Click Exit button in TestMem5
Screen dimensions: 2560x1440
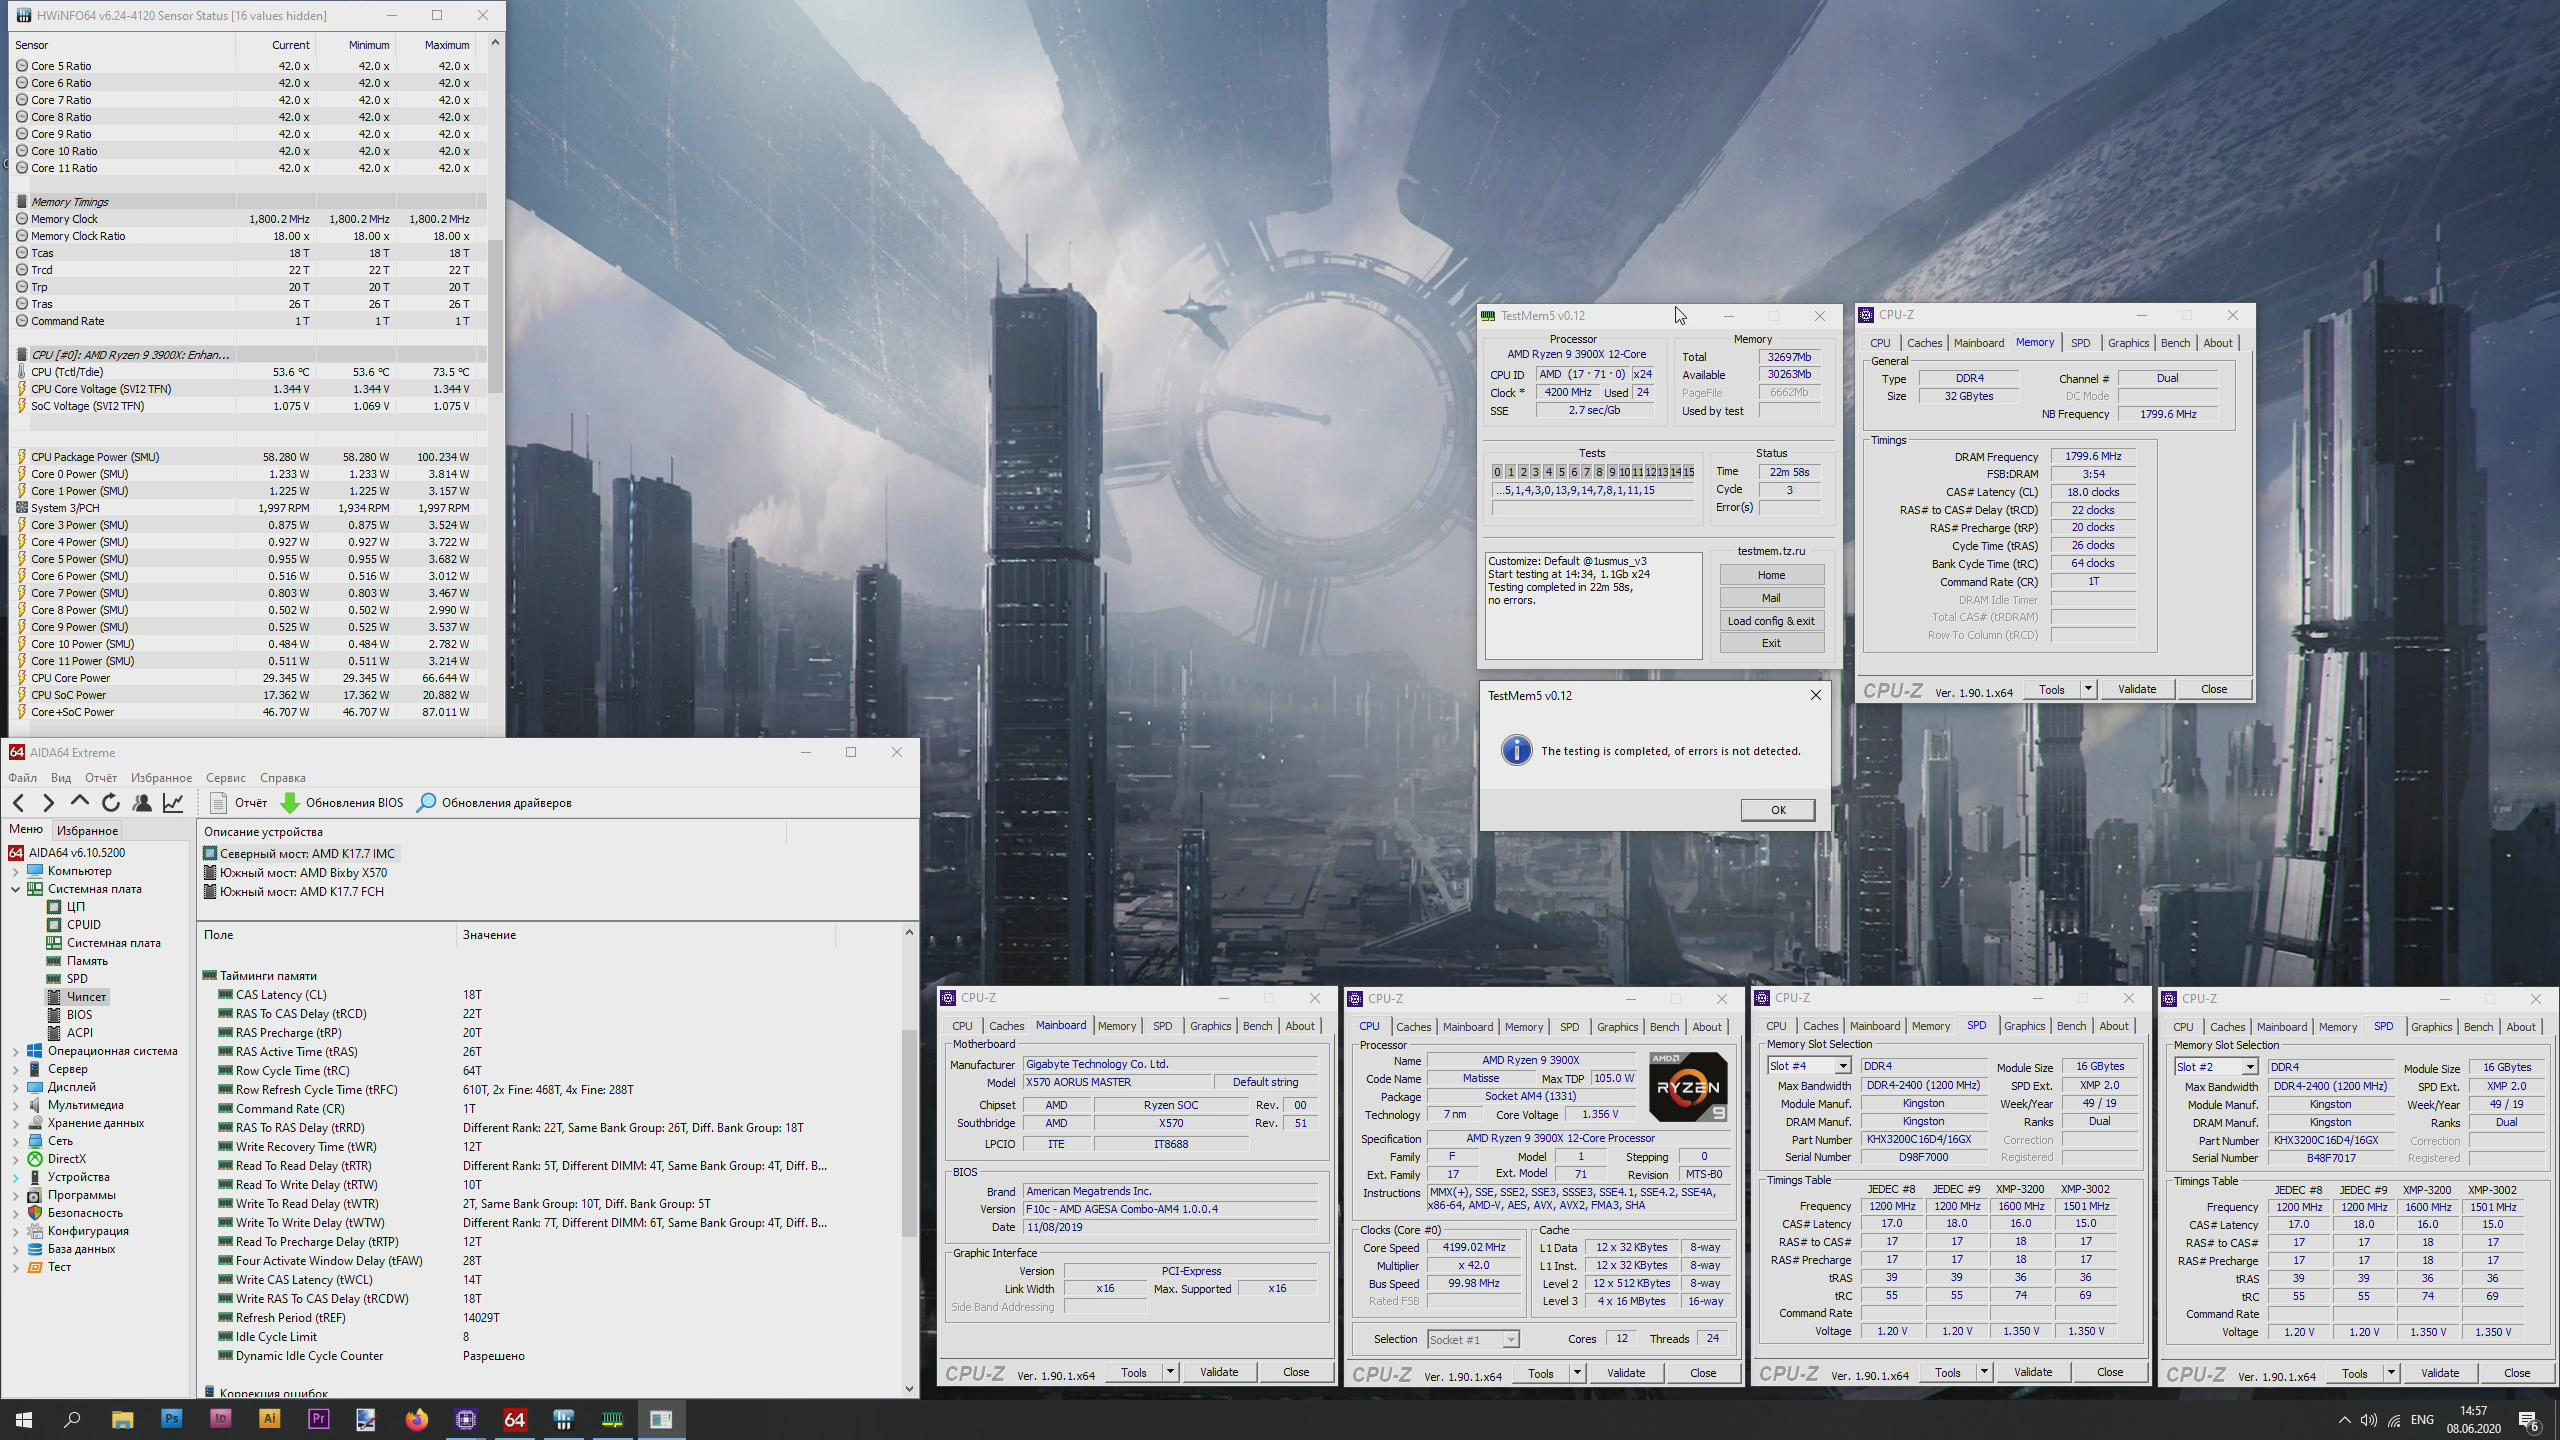coord(1771,642)
